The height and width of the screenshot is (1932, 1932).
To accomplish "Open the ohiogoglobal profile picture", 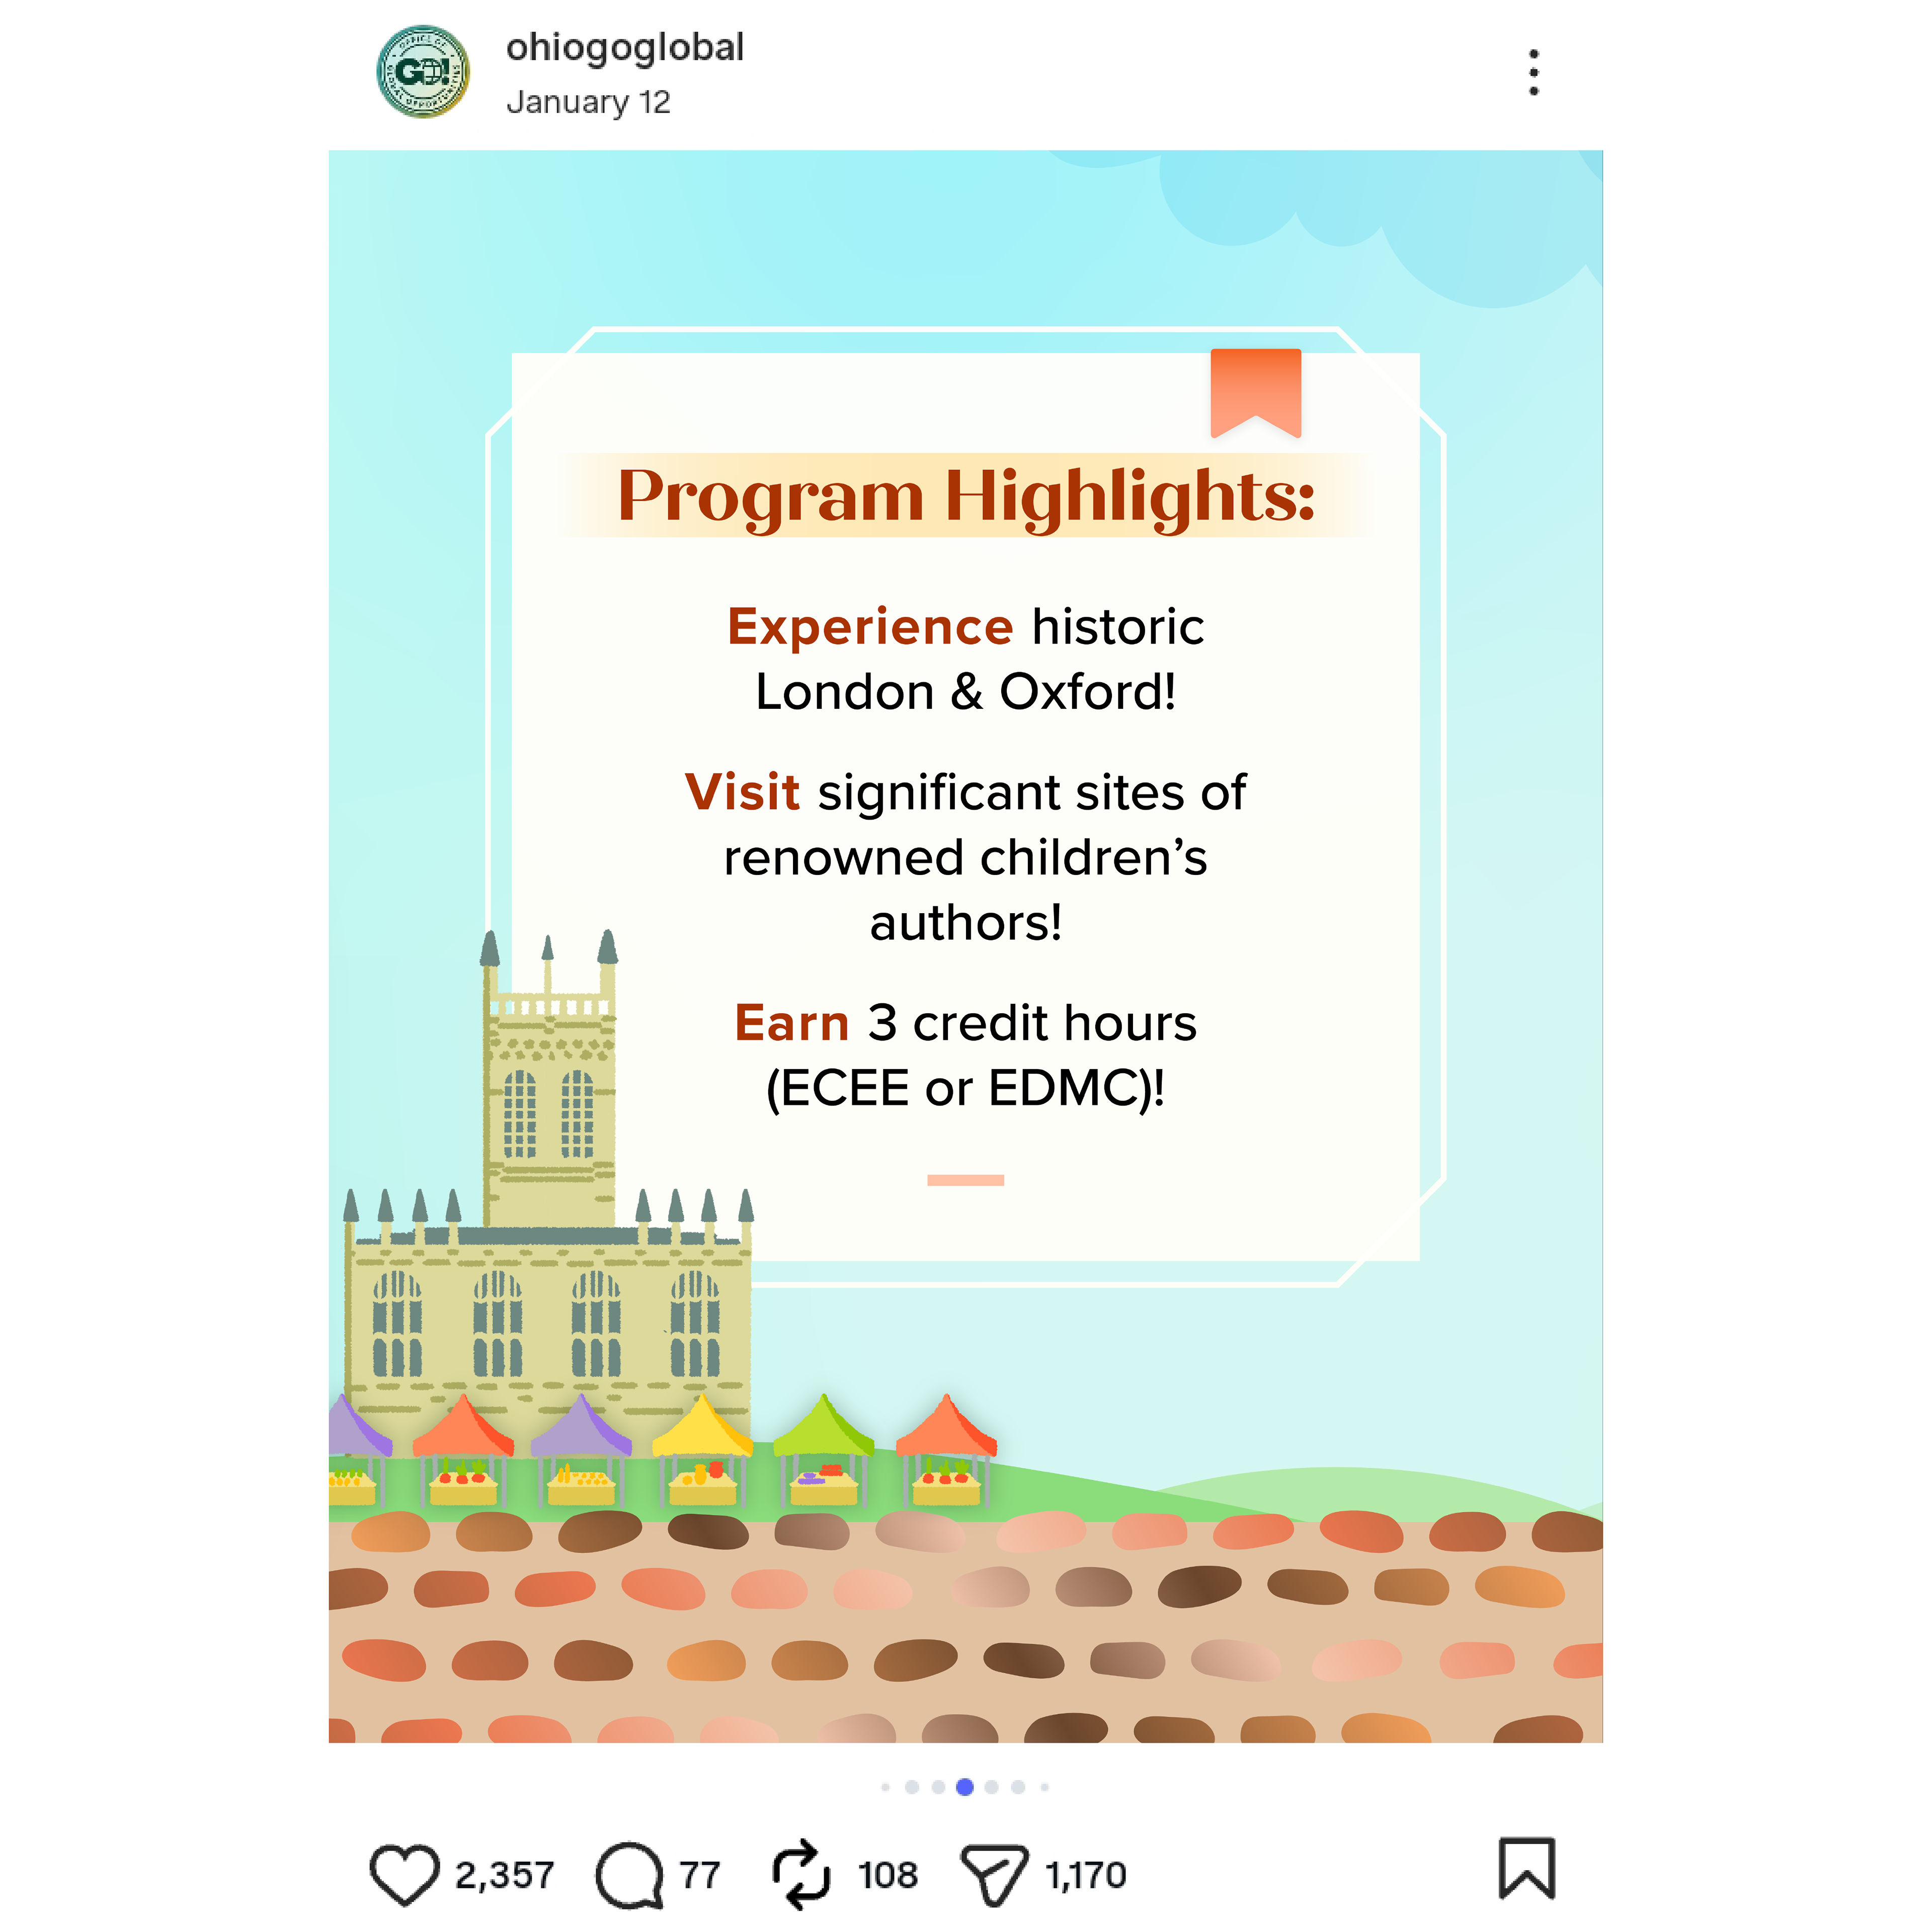I will (x=423, y=72).
